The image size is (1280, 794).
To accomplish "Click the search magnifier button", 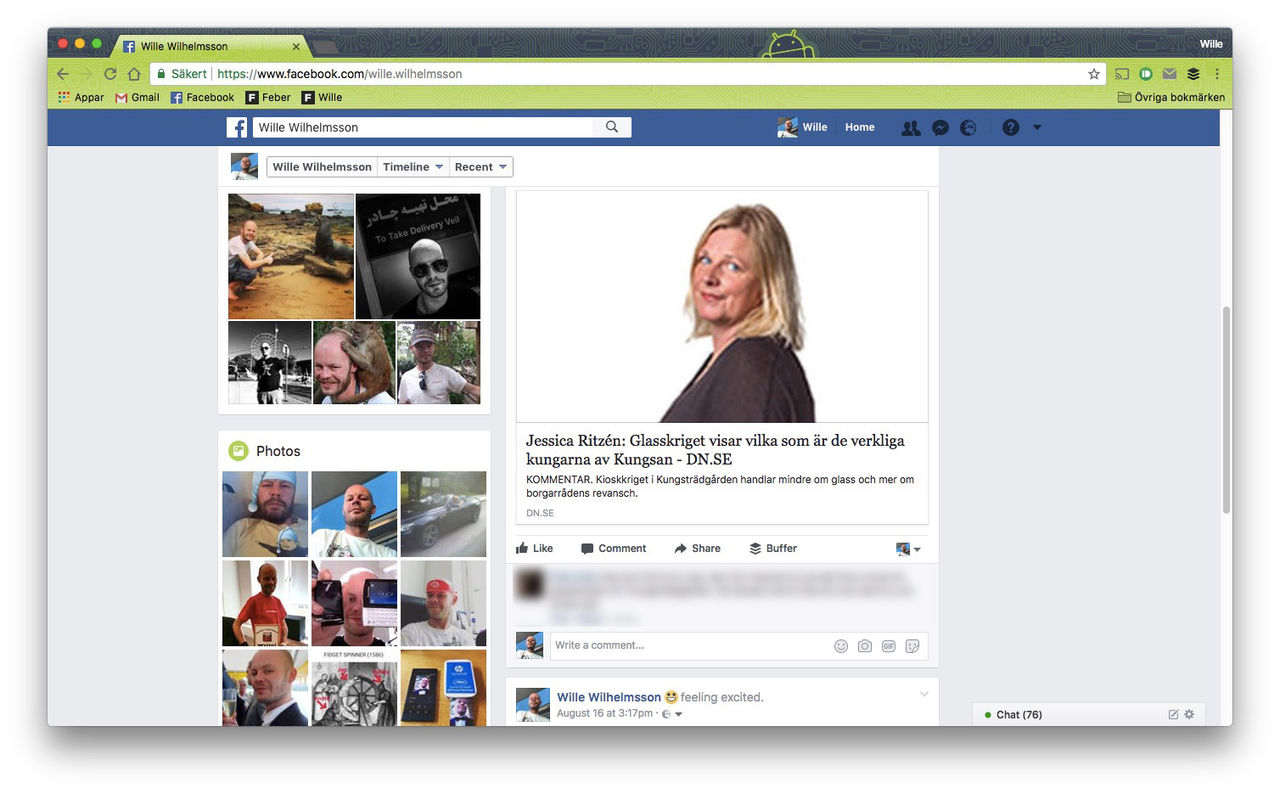I will click(612, 127).
